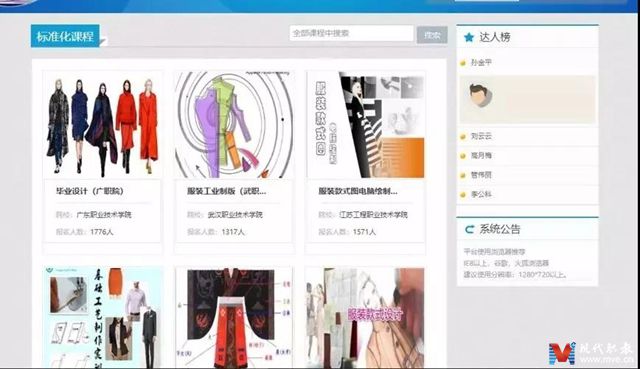This screenshot has width=640, height=369.
Task: Click the gold coin icon beside 刘云云
Action: [463, 137]
